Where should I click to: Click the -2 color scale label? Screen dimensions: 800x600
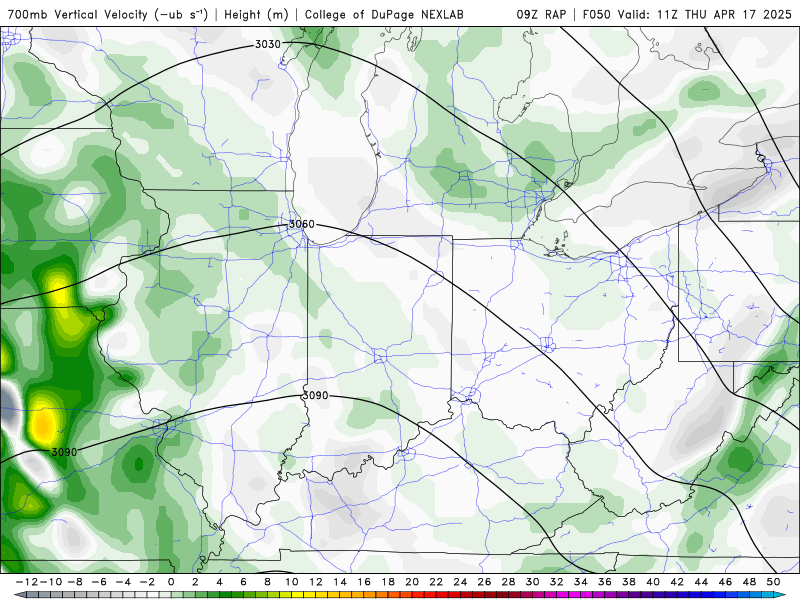[147, 582]
